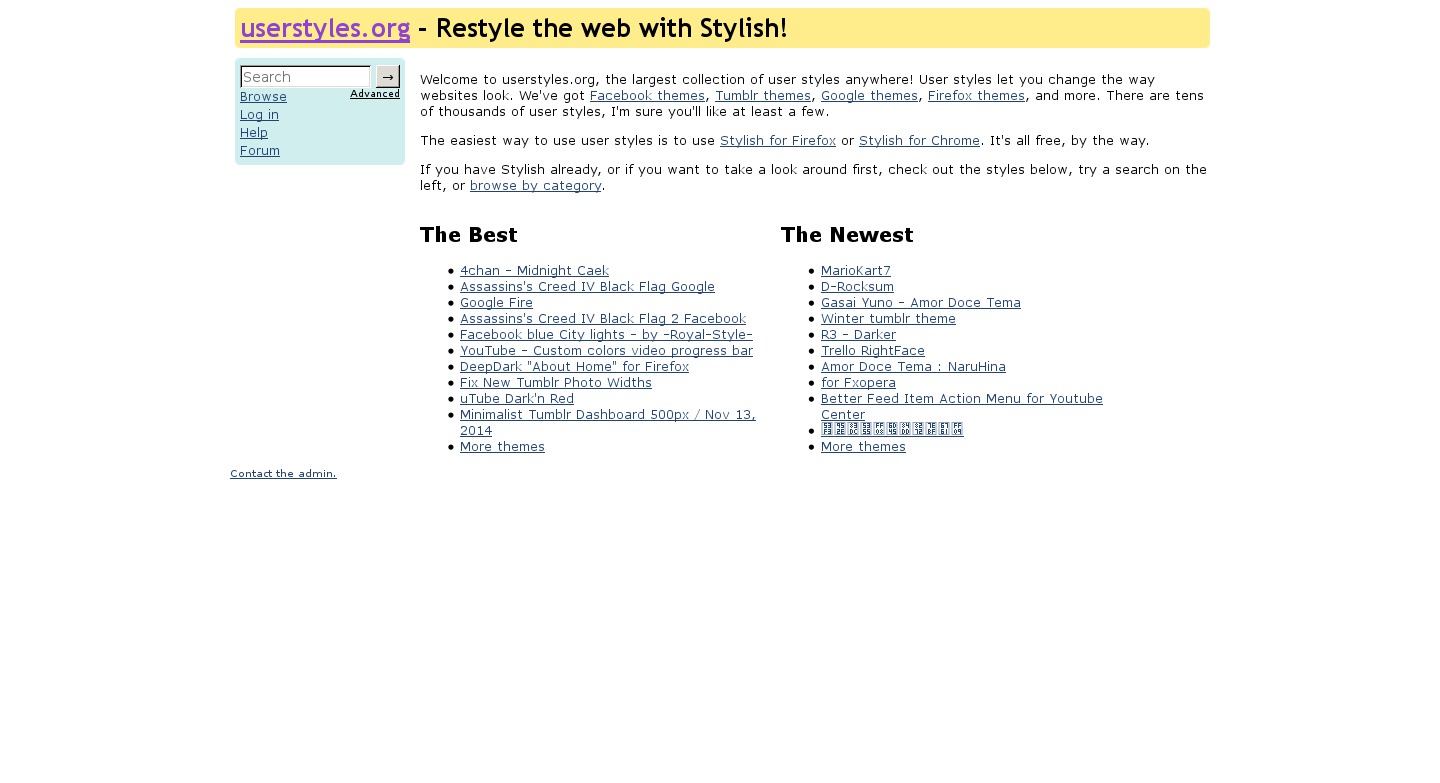Image resolution: width=1440 pixels, height=783 pixels.
Task: Click the userstyles.org header title link
Action: 325,29
